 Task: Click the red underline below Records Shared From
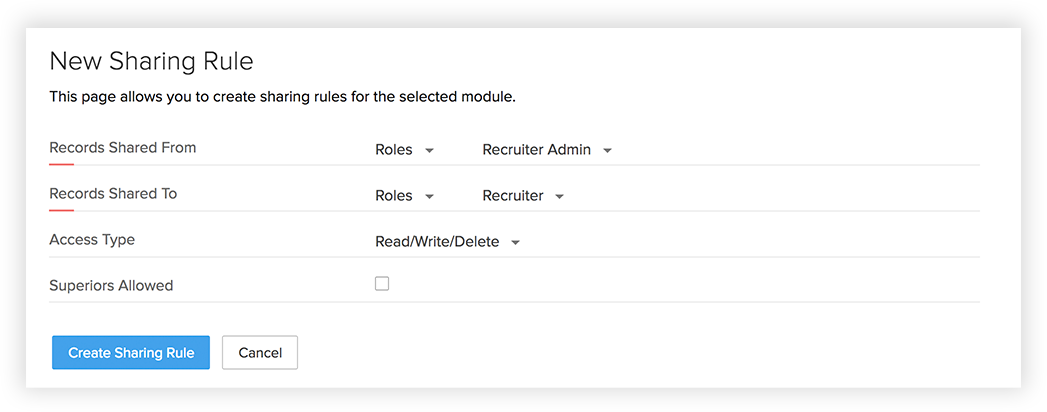(62, 164)
